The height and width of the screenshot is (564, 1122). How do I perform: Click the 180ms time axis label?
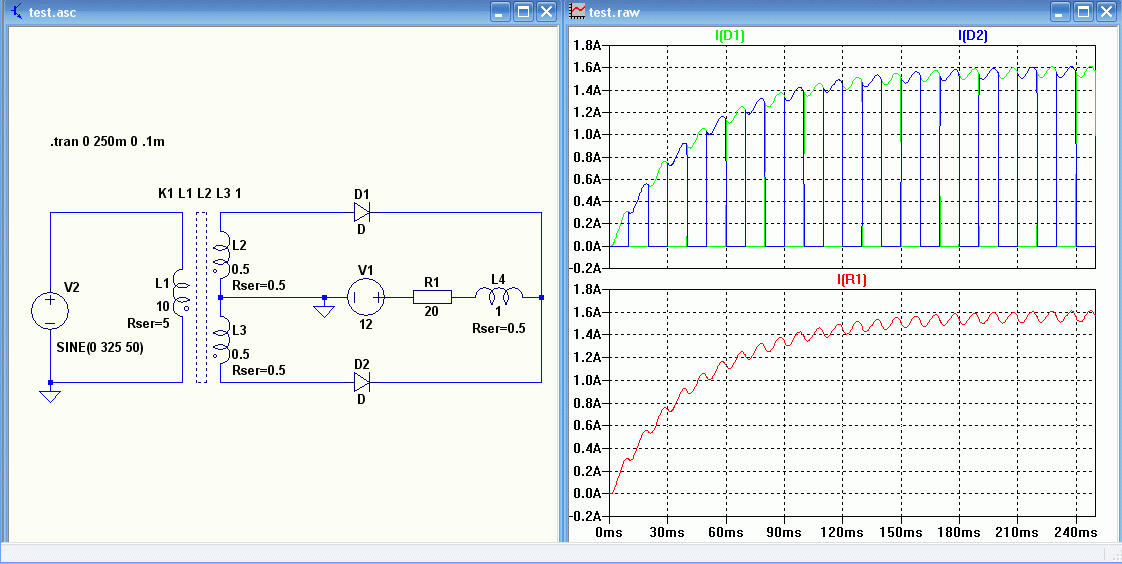point(960,533)
